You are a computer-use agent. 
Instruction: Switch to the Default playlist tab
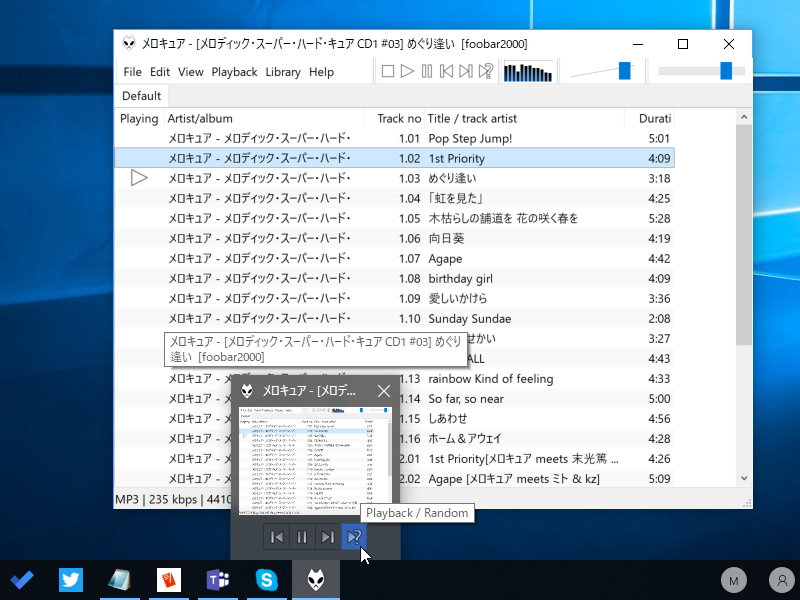point(141,95)
